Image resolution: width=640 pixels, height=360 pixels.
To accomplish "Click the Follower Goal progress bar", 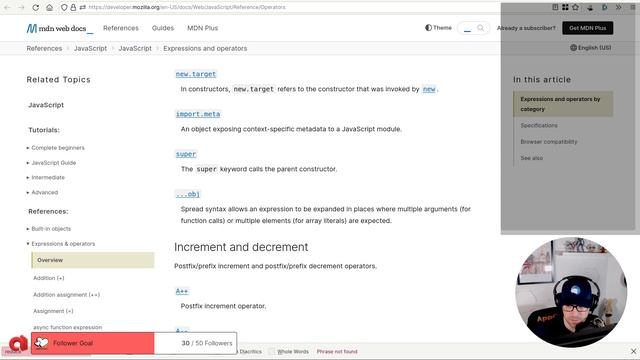I will 134,343.
